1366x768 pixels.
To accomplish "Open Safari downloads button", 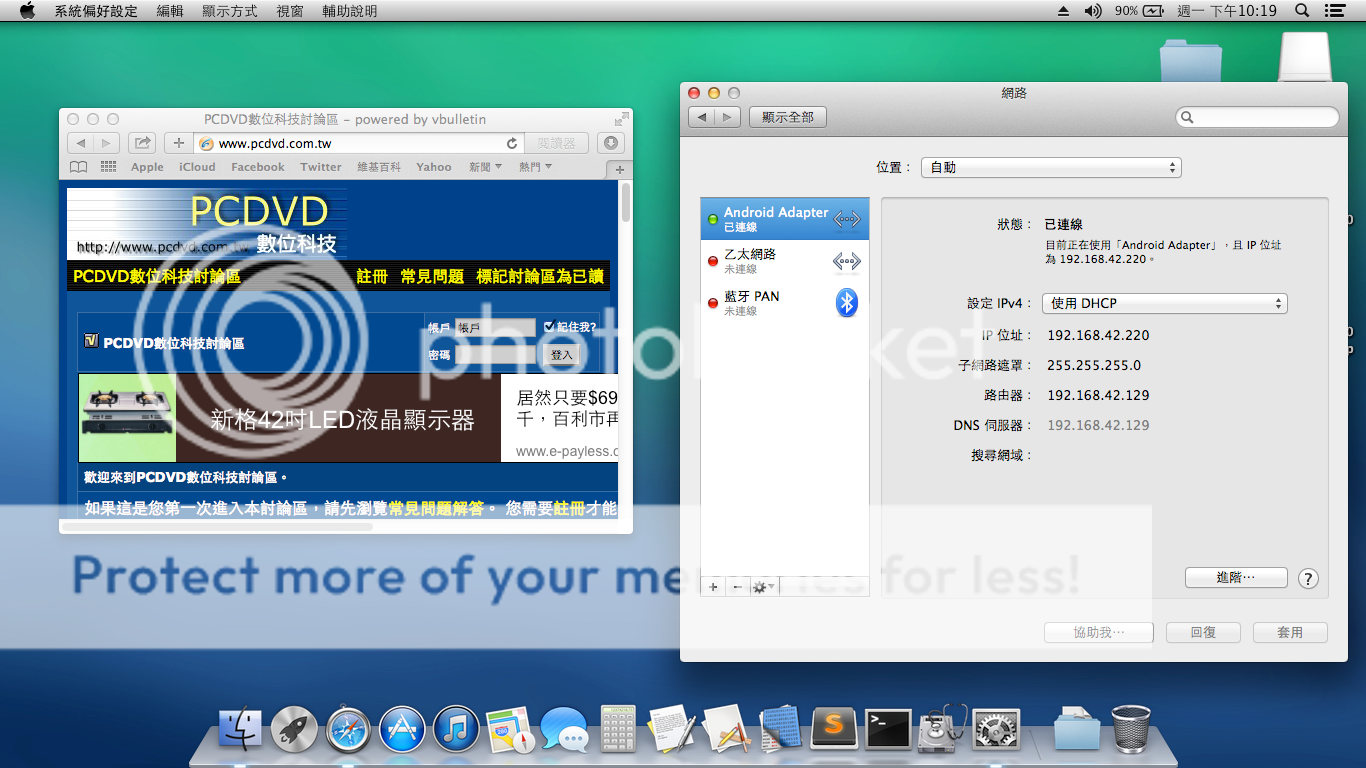I will pos(611,143).
